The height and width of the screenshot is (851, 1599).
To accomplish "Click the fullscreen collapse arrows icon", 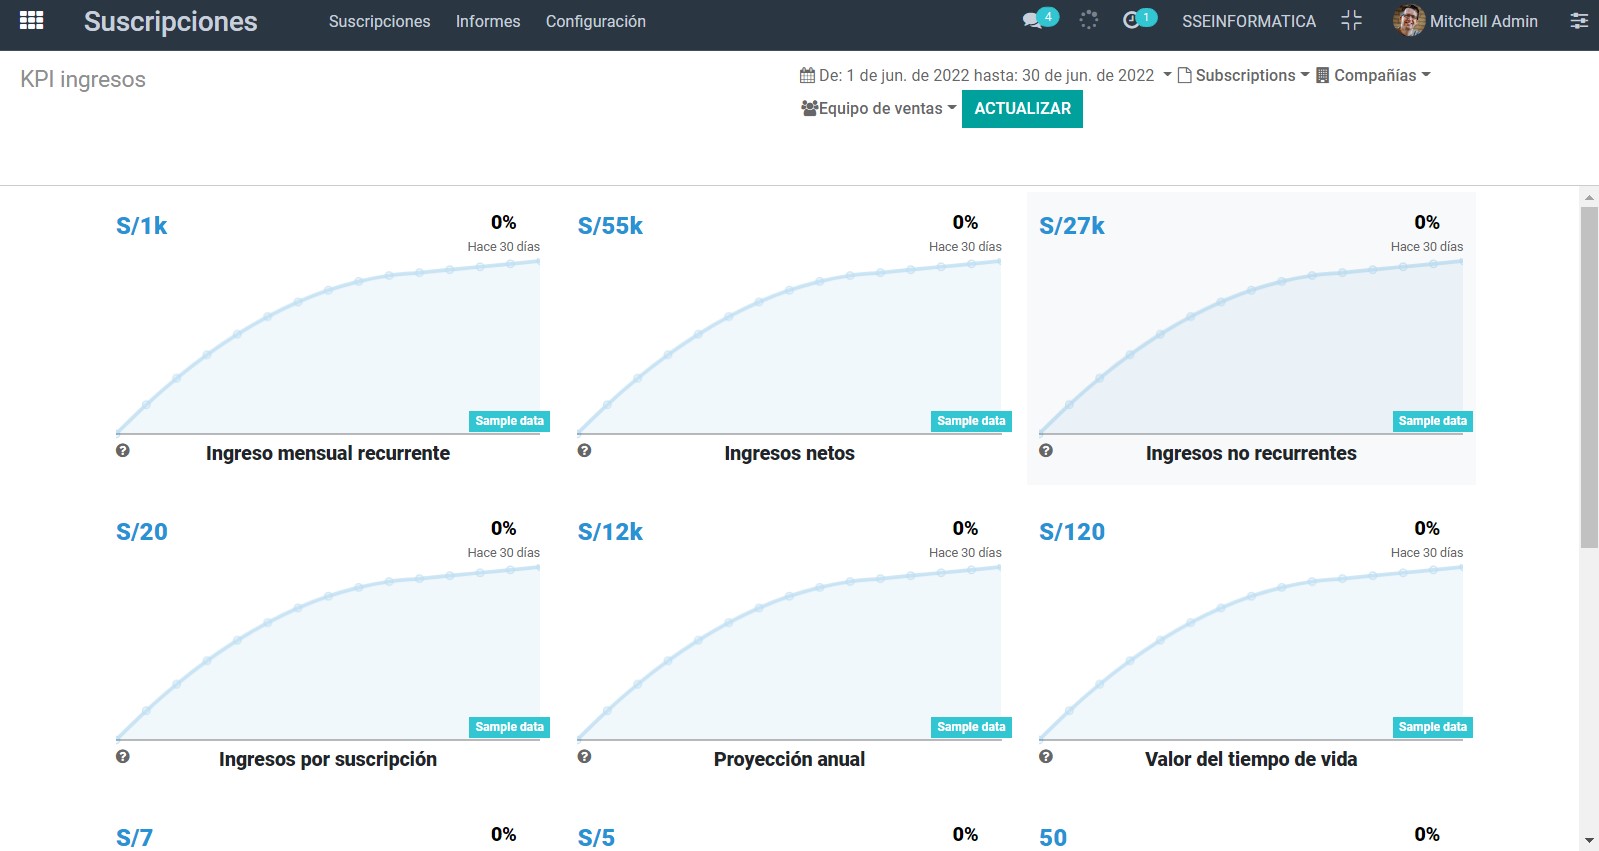I will (1352, 20).
